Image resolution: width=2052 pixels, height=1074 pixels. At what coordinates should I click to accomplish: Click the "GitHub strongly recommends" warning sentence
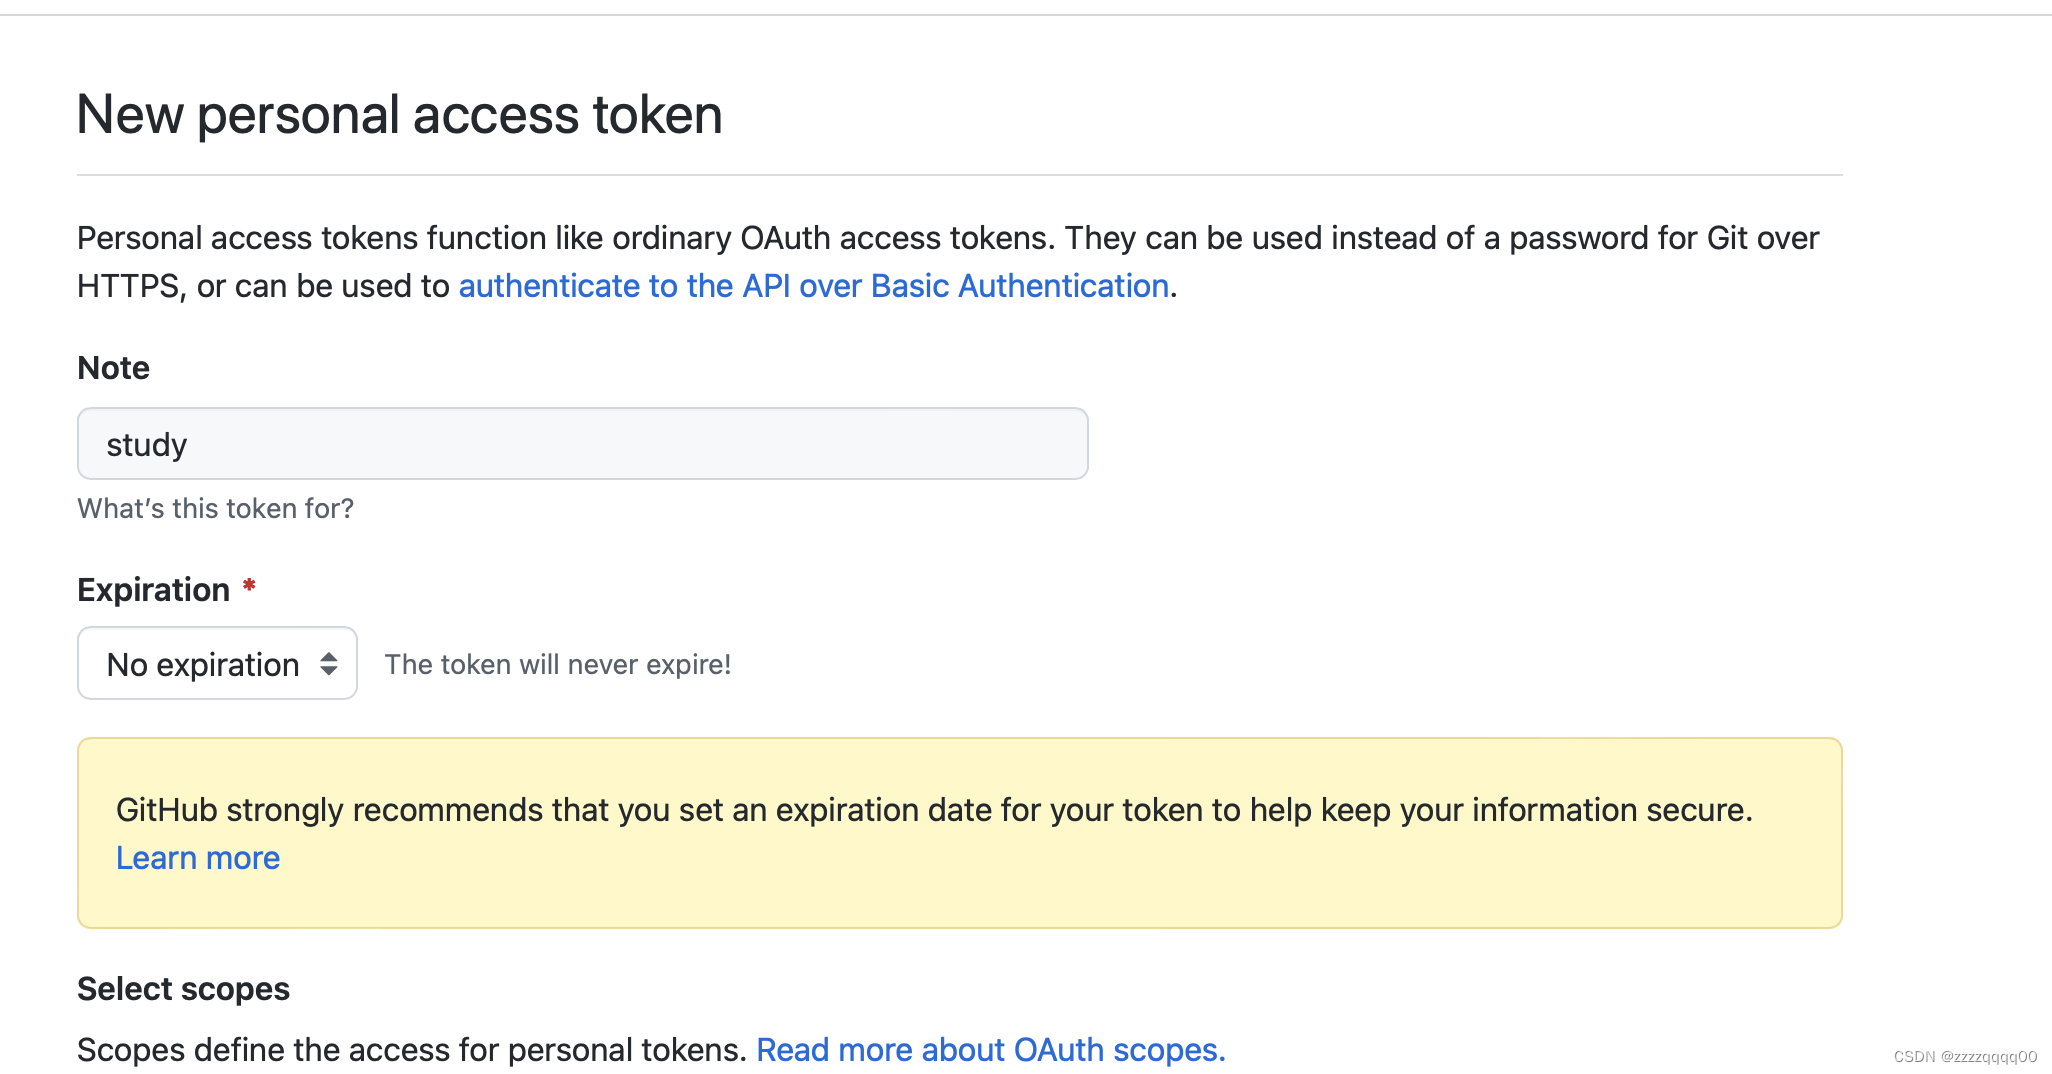934,810
